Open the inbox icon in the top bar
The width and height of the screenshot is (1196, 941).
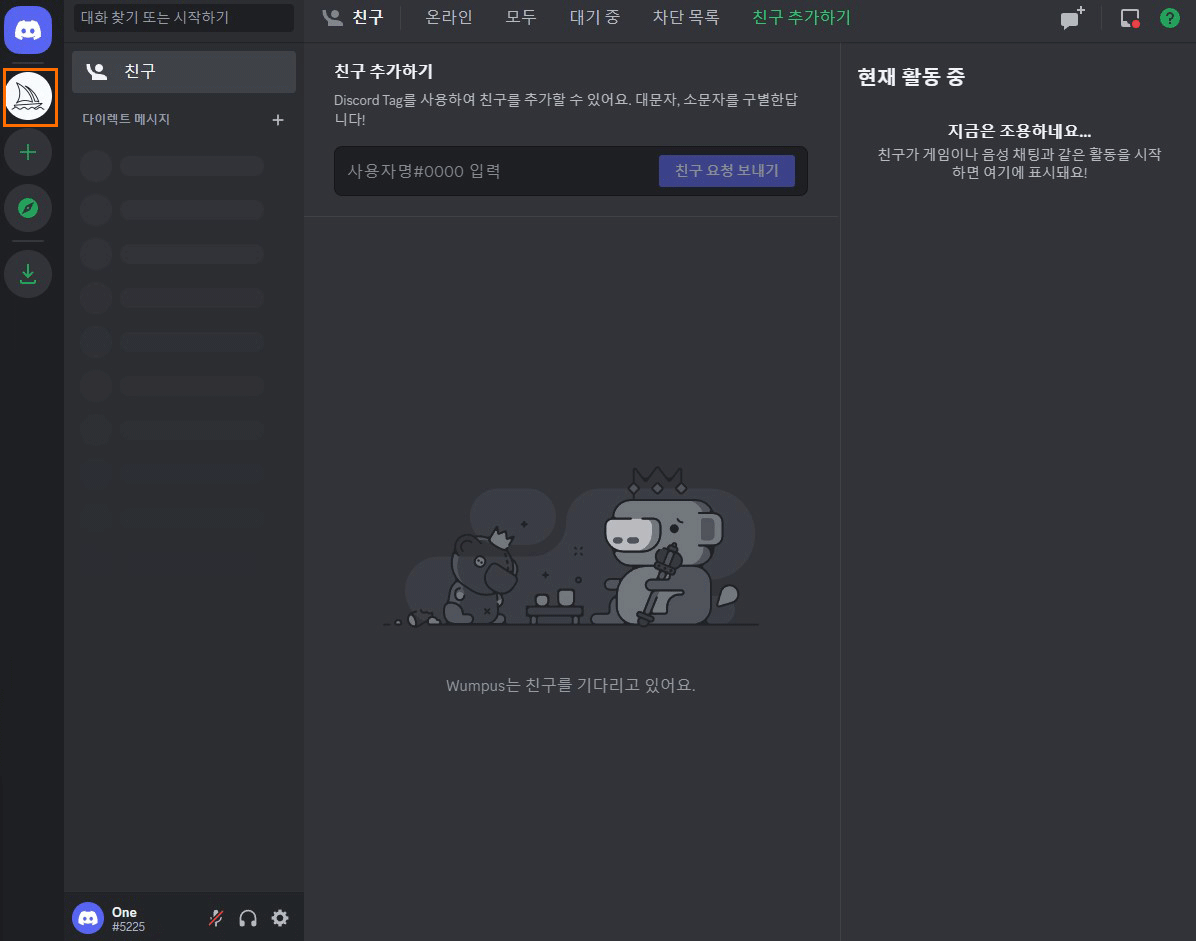point(1129,18)
